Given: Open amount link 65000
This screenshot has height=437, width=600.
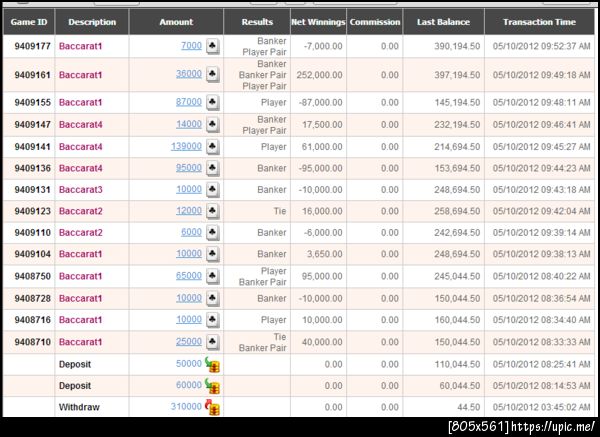Looking at the screenshot, I should coord(189,276).
